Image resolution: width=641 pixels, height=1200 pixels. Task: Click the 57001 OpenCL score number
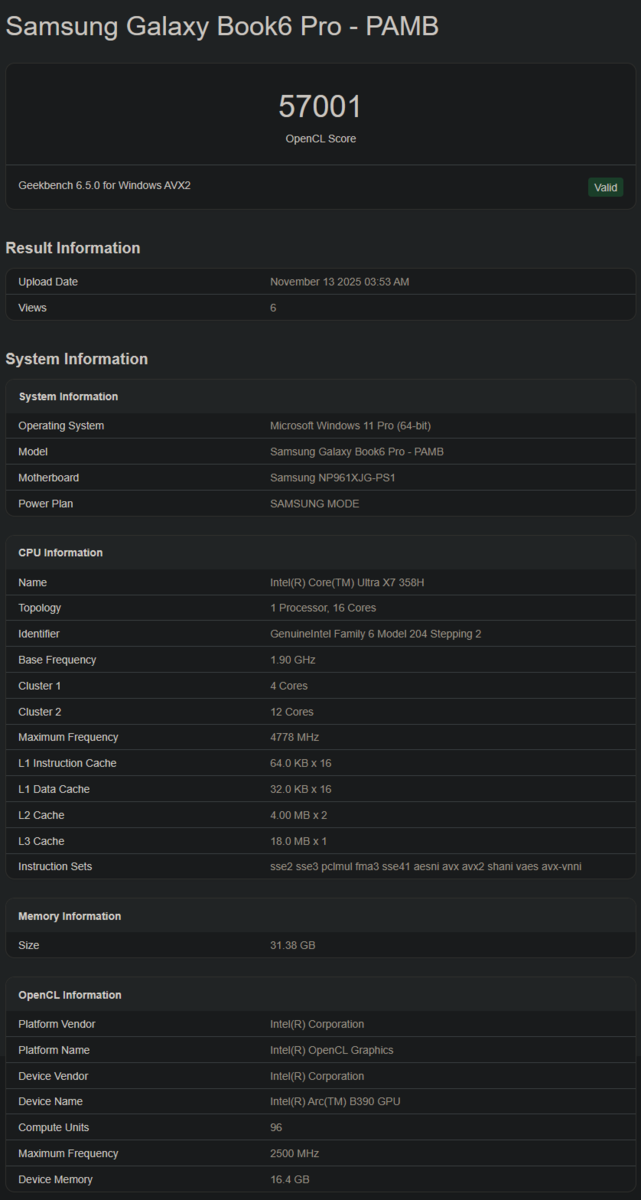click(x=320, y=107)
